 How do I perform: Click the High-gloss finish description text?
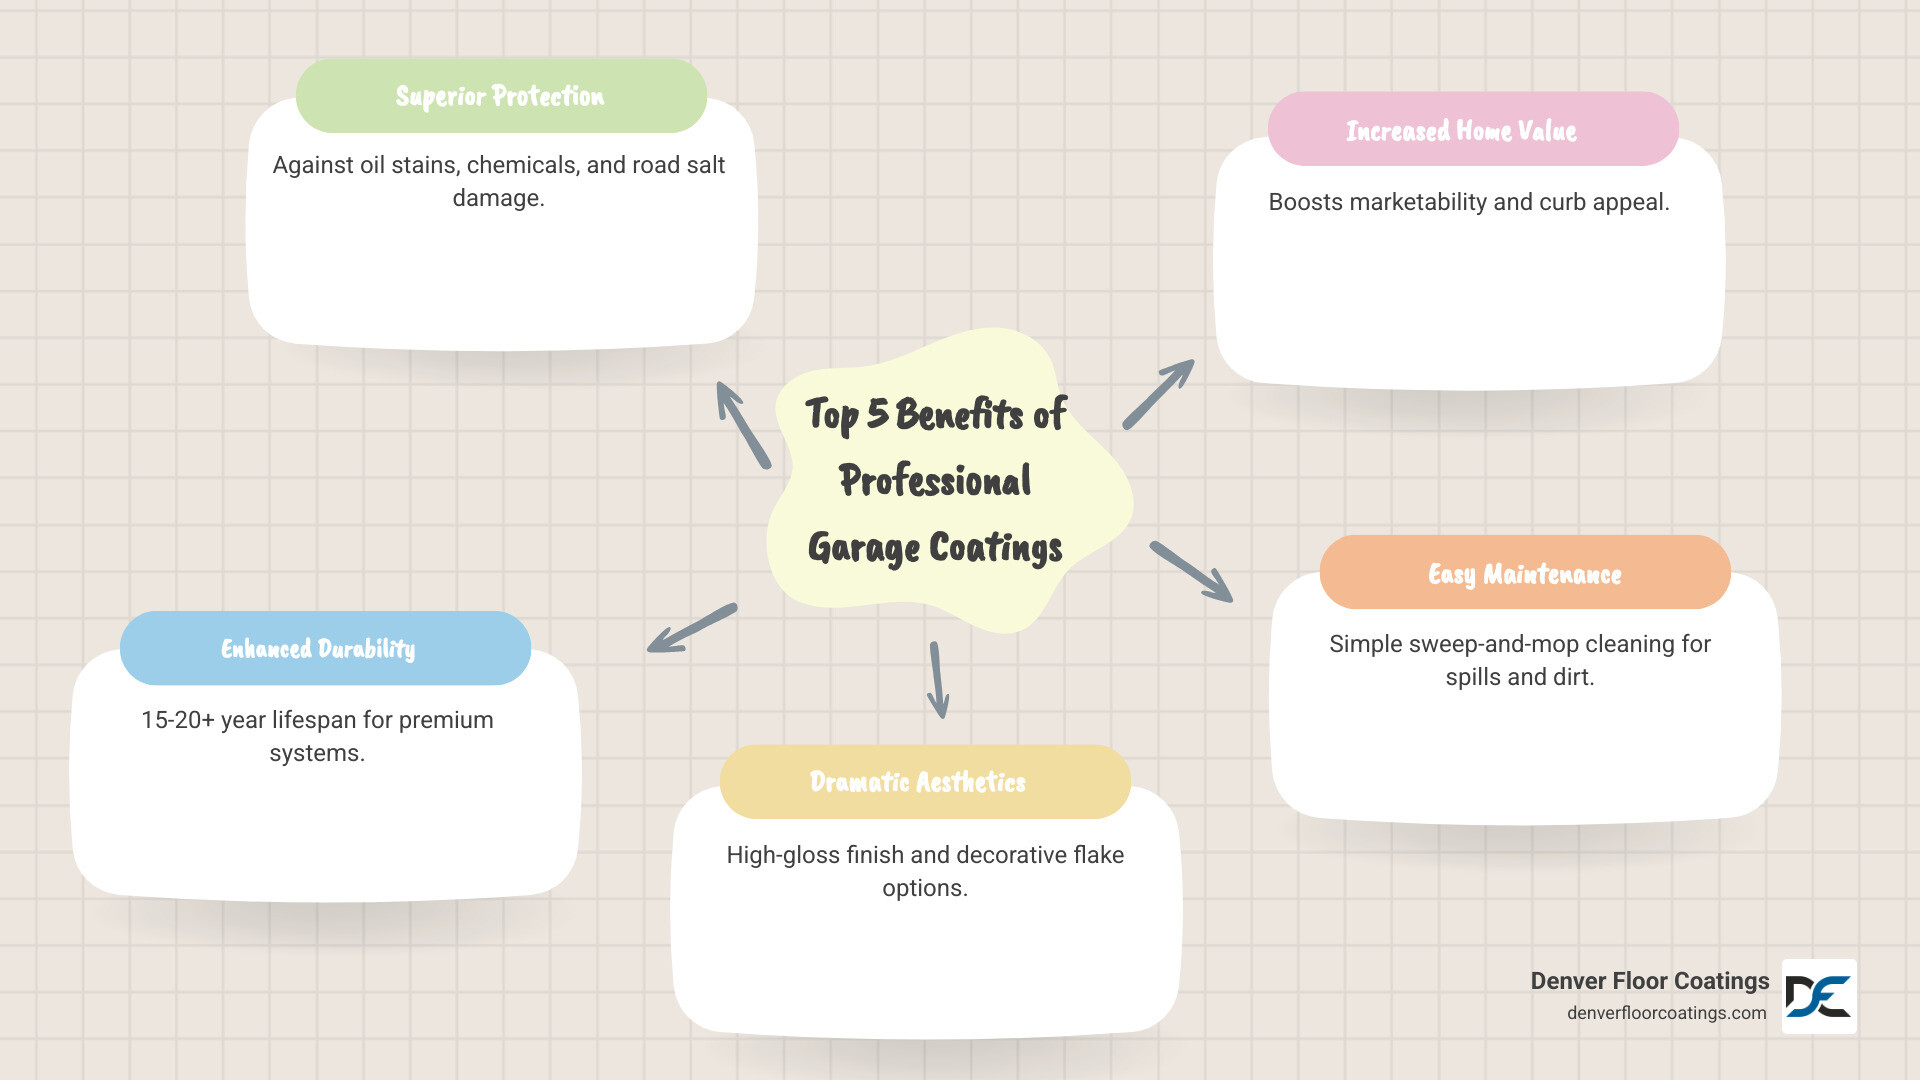tap(925, 871)
